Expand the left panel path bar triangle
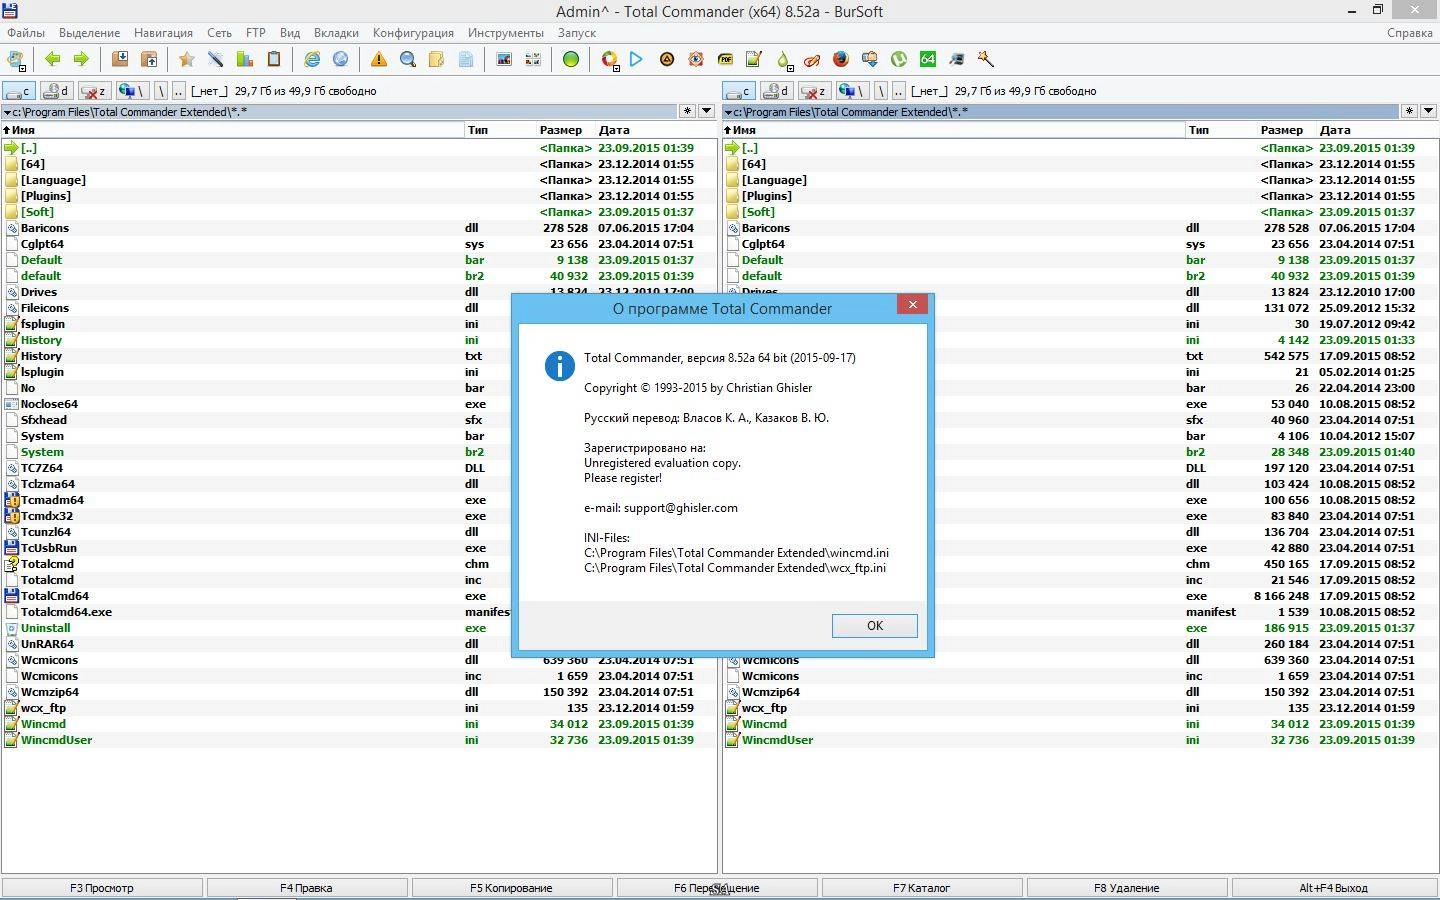The image size is (1440, 900). [7, 112]
